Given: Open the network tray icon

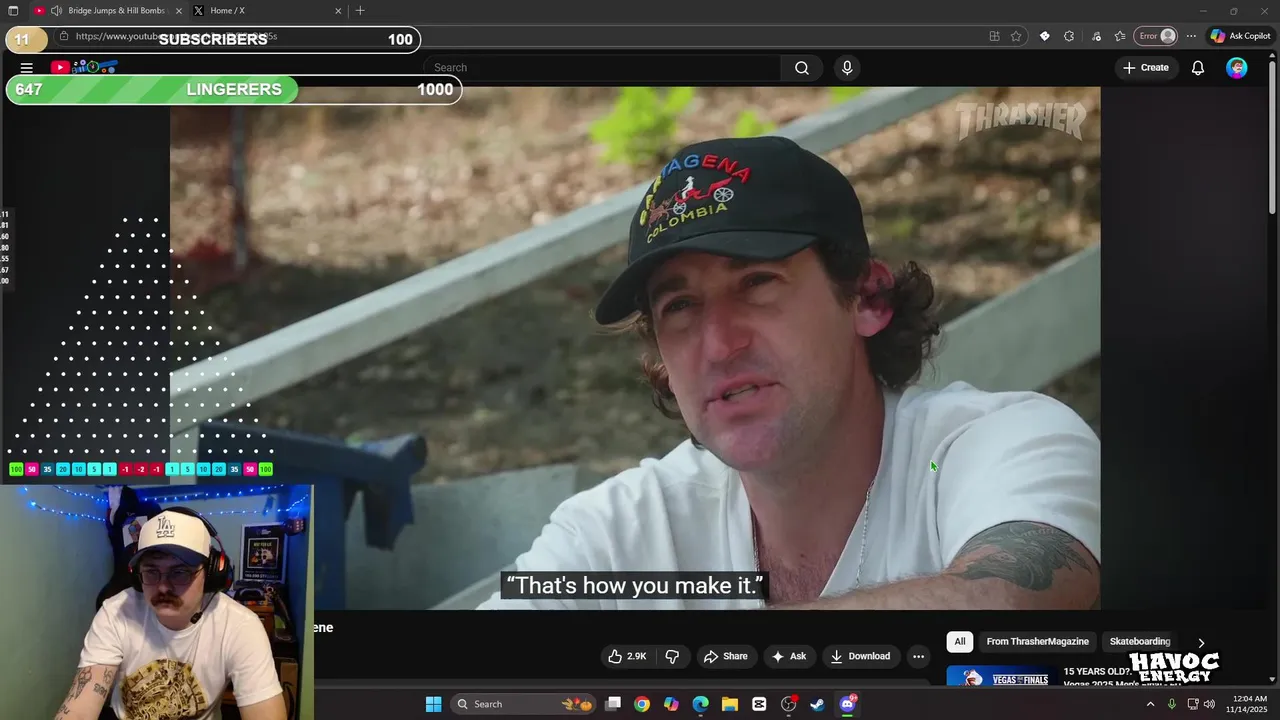Looking at the screenshot, I should pyautogui.click(x=1192, y=704).
